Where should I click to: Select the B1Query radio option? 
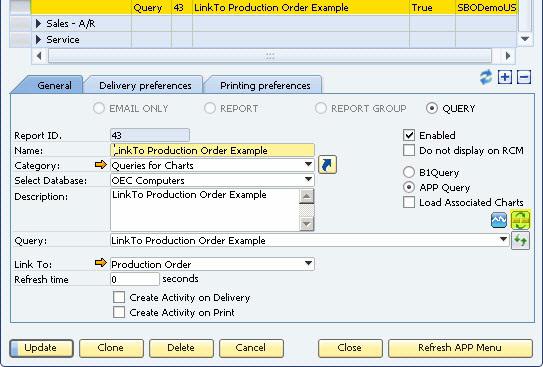coord(409,172)
